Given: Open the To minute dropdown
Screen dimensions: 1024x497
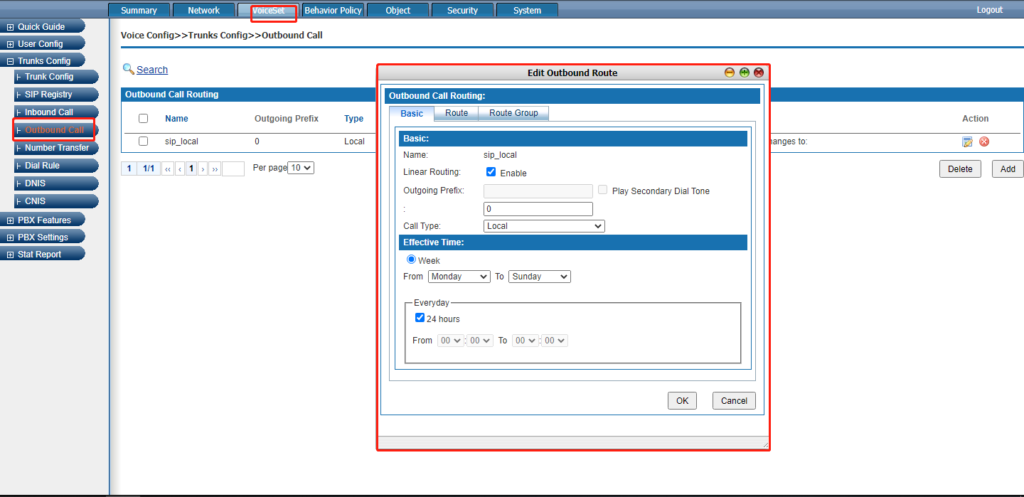Looking at the screenshot, I should tap(555, 340).
